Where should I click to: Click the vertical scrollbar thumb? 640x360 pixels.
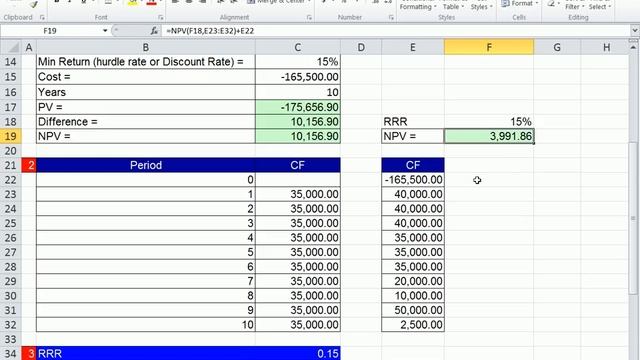pos(633,217)
